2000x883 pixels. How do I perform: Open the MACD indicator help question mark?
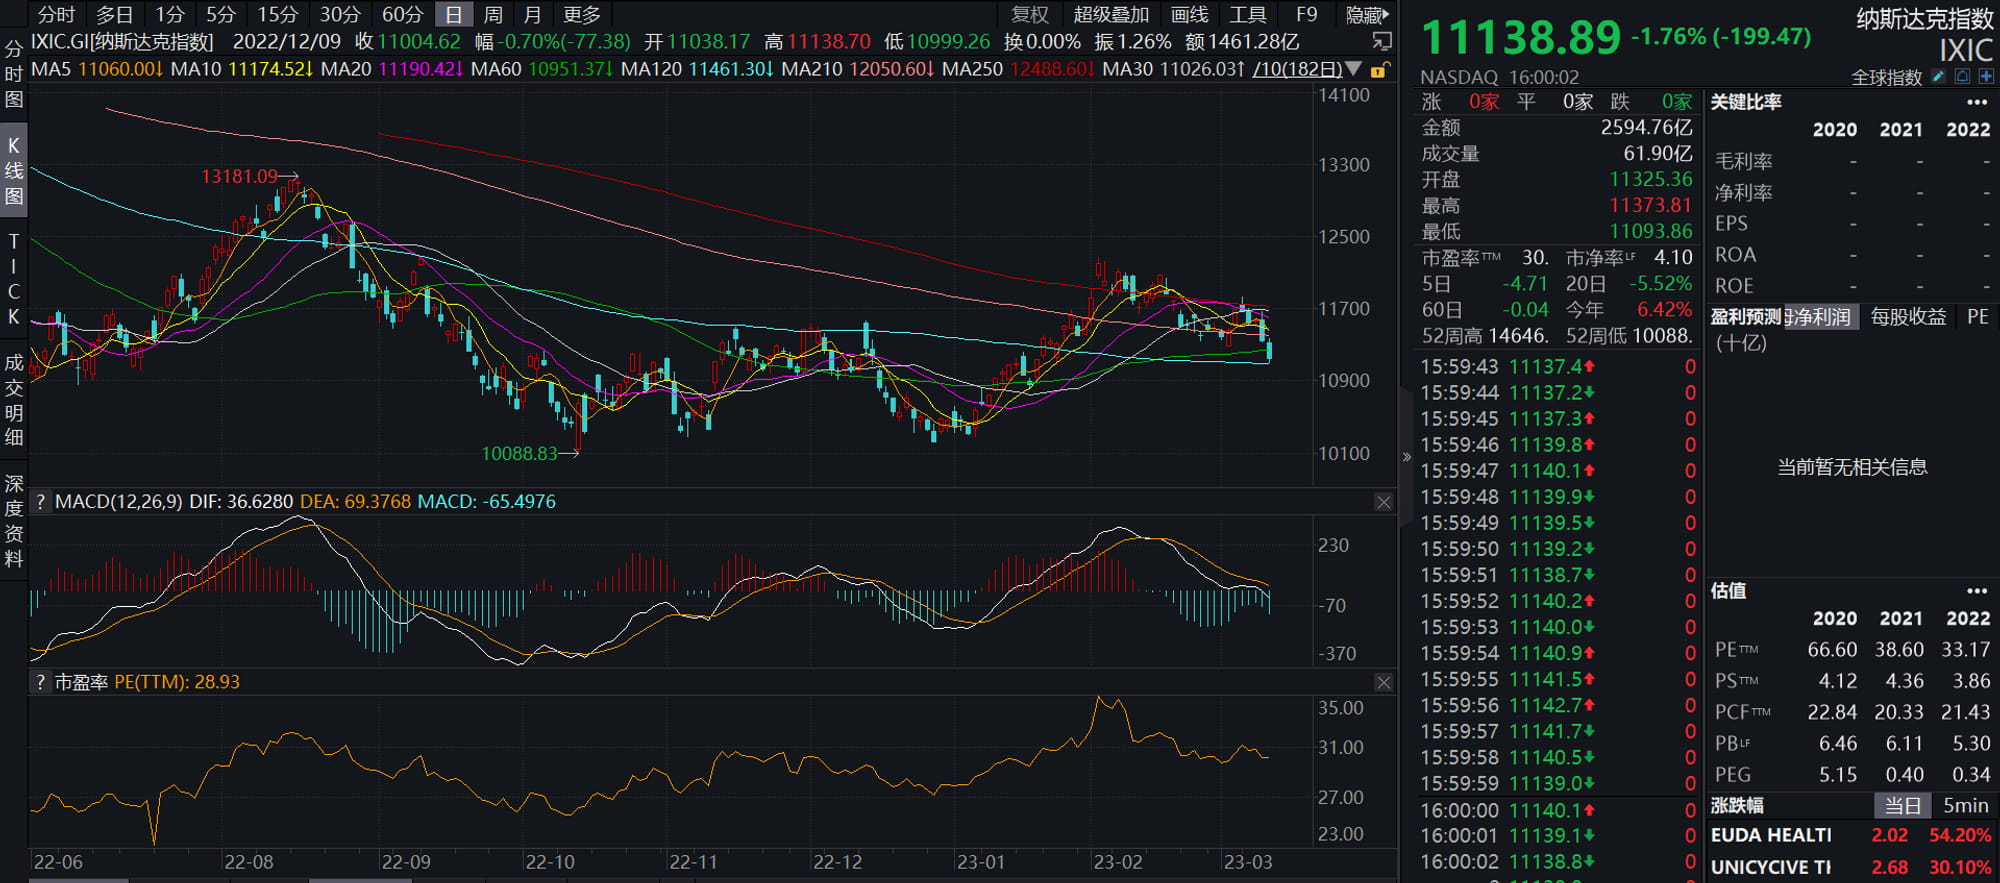[40, 502]
